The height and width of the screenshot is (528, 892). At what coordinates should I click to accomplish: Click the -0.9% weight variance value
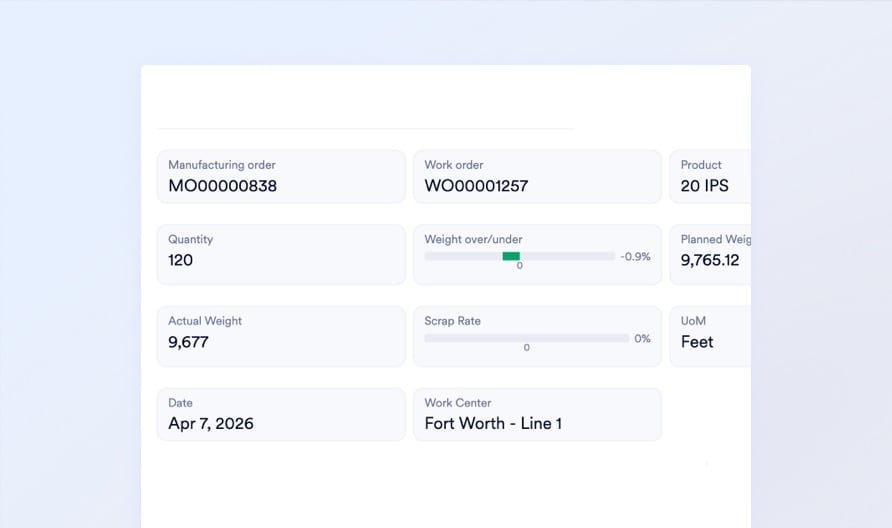[635, 257]
